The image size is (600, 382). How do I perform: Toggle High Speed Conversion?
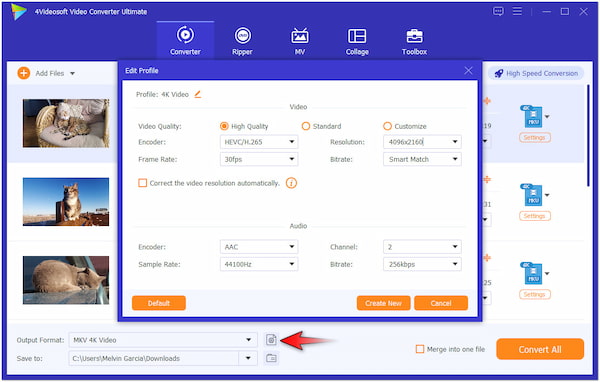click(x=536, y=73)
